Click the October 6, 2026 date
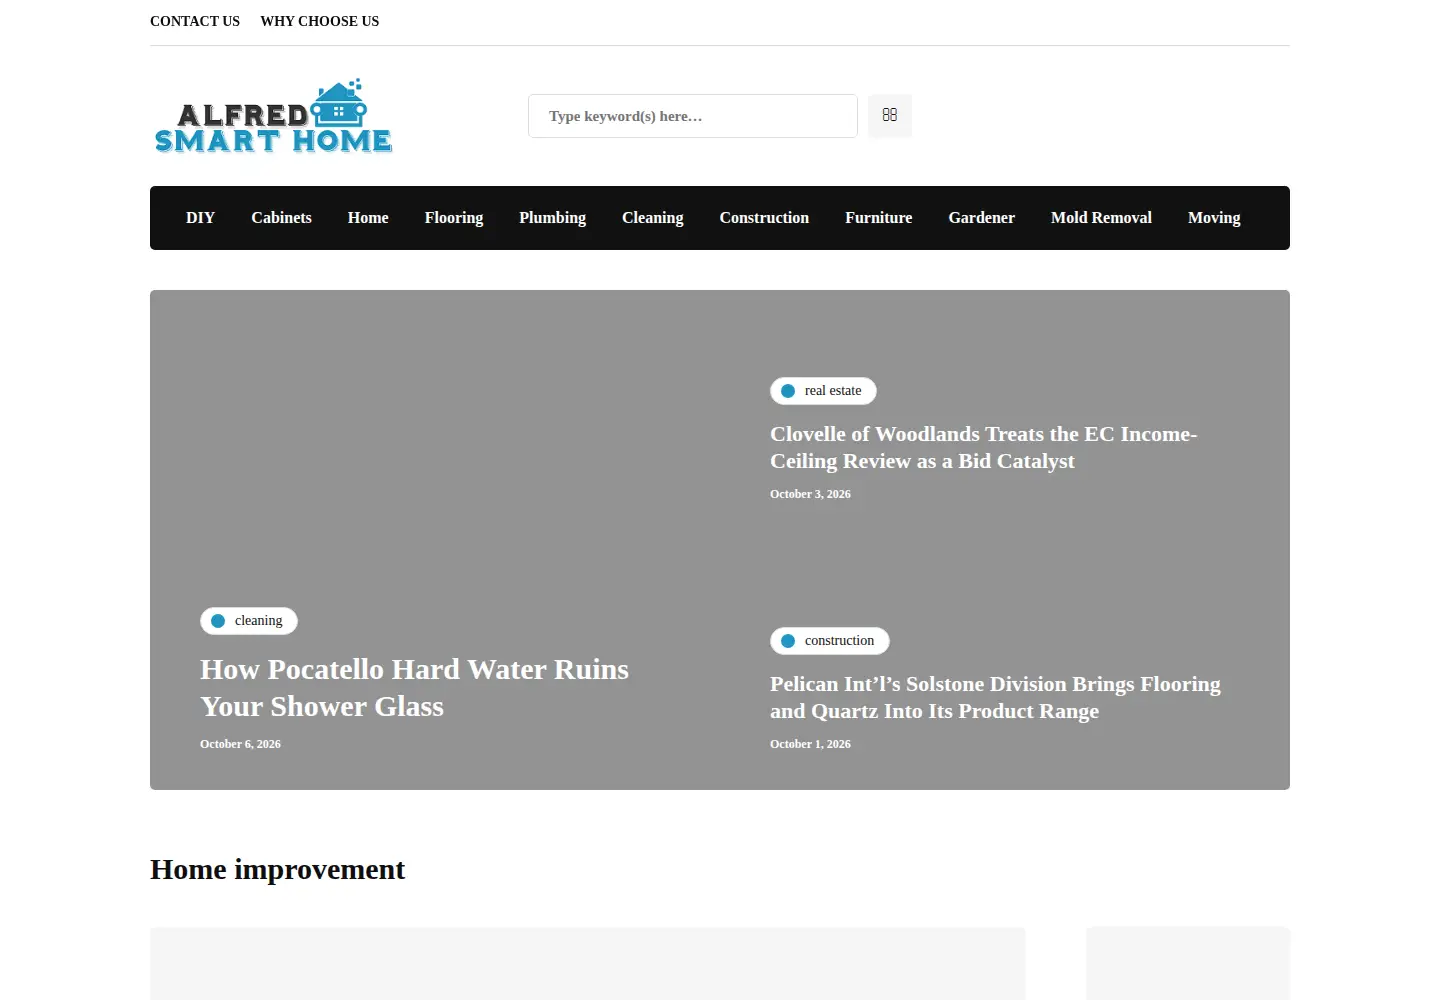 (240, 744)
